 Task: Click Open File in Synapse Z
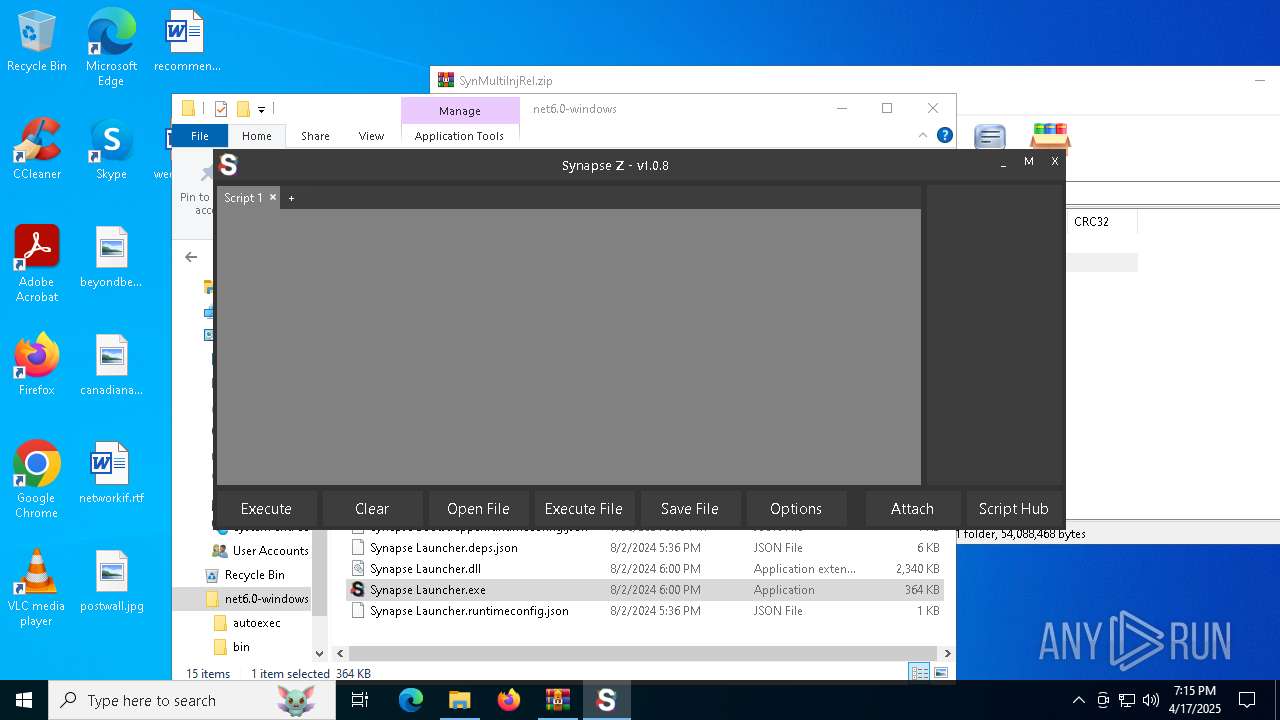click(478, 508)
